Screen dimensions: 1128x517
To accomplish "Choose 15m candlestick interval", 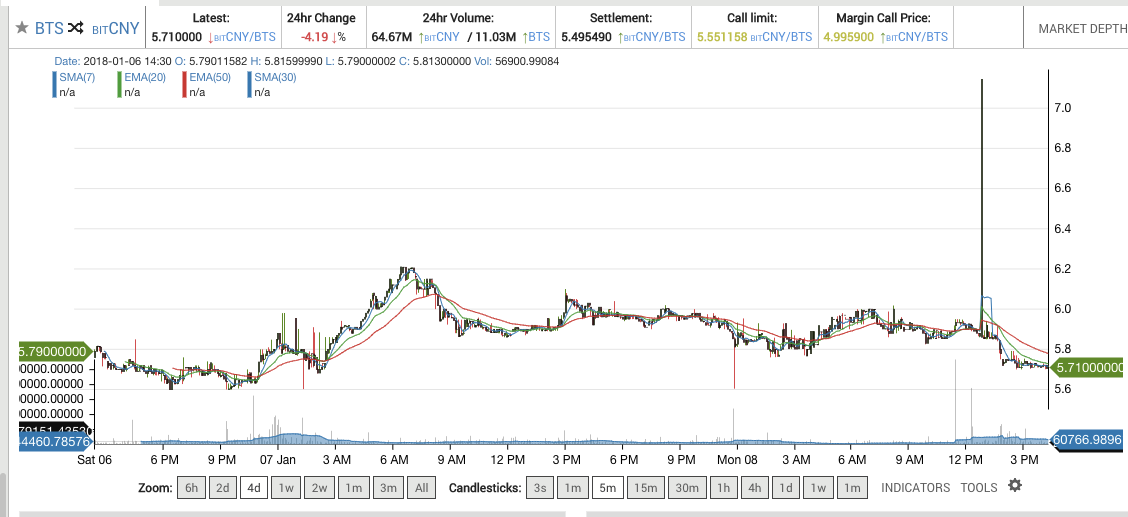I will [645, 488].
